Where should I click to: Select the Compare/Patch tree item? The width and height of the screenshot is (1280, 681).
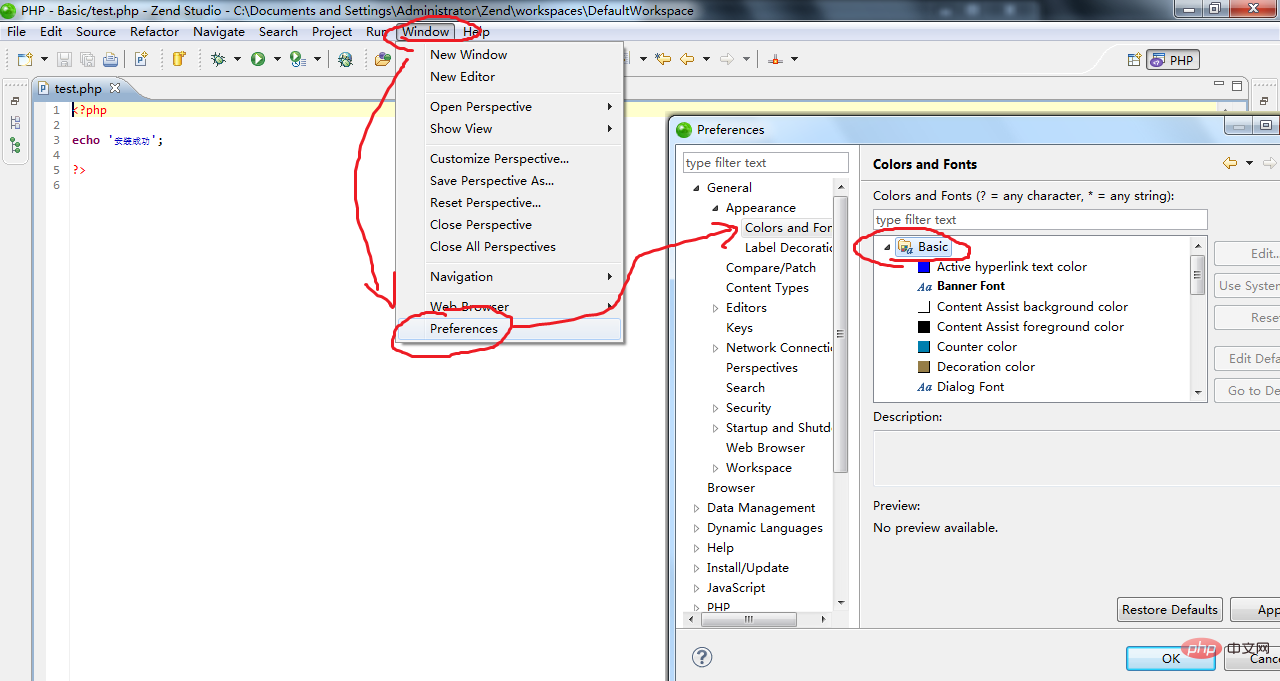[771, 268]
